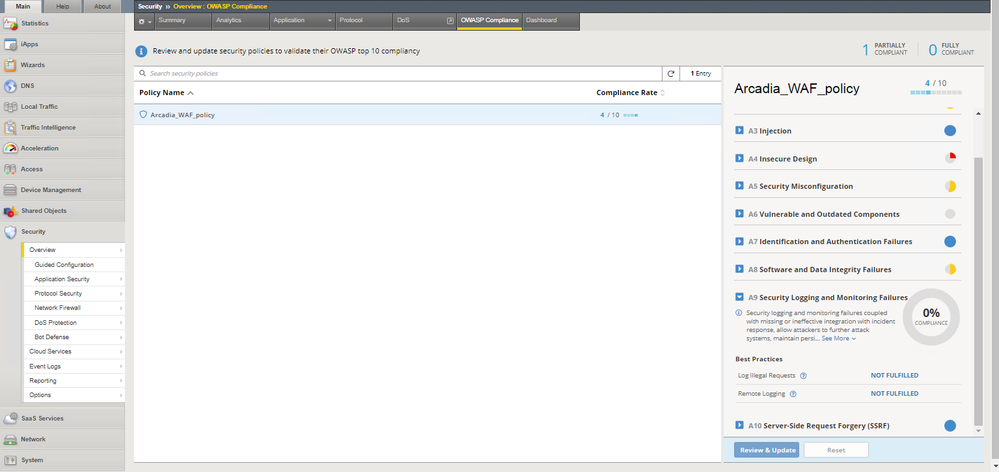Click the Security shield icon

pos(10,232)
